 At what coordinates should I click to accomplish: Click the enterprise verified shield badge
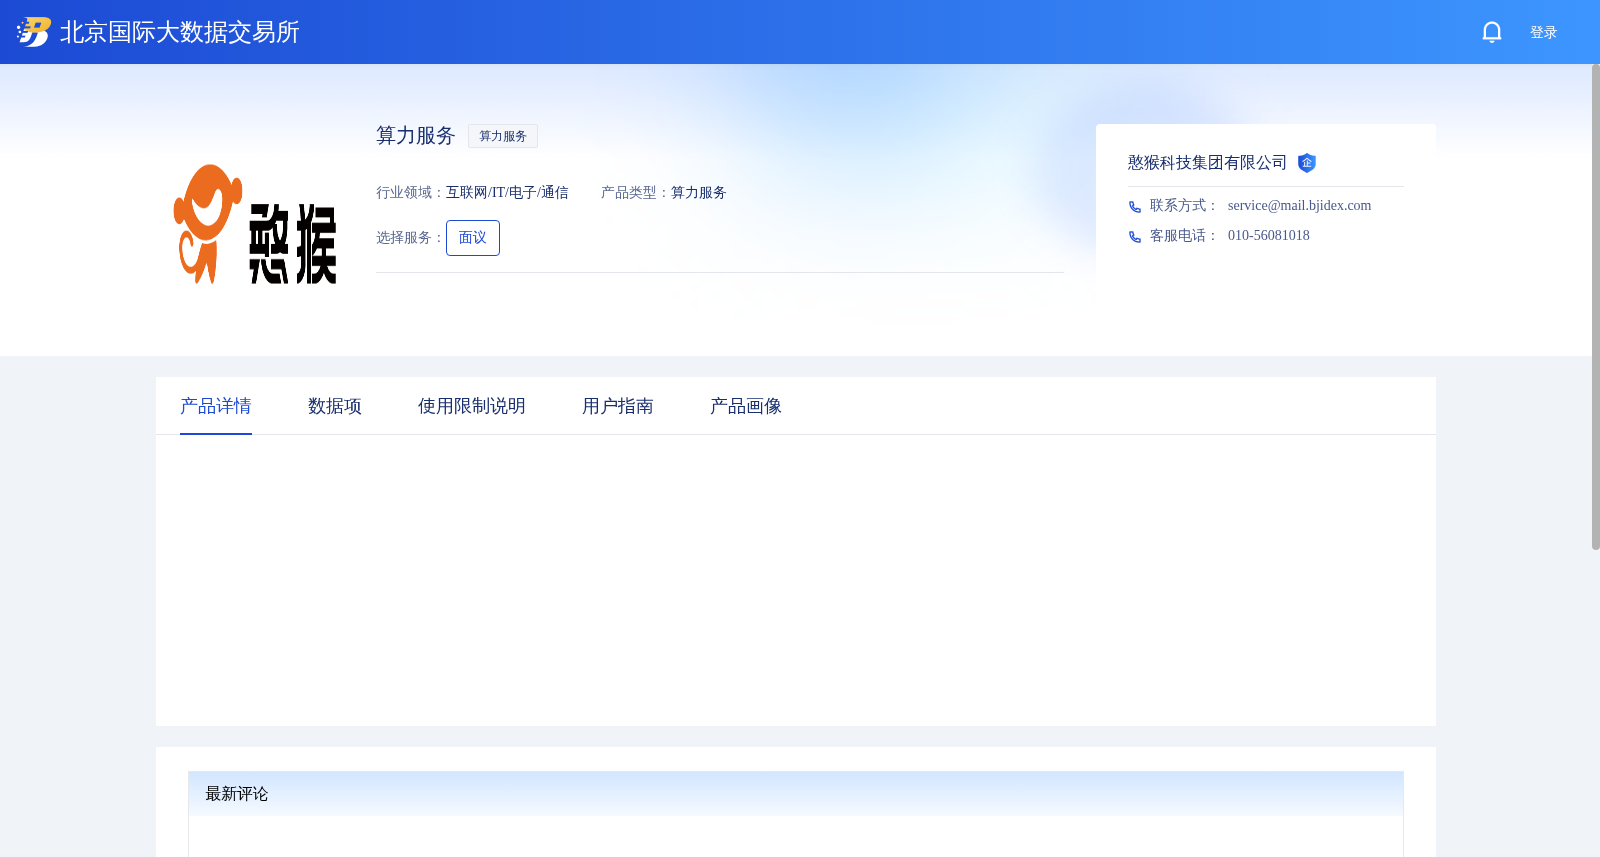(x=1307, y=163)
